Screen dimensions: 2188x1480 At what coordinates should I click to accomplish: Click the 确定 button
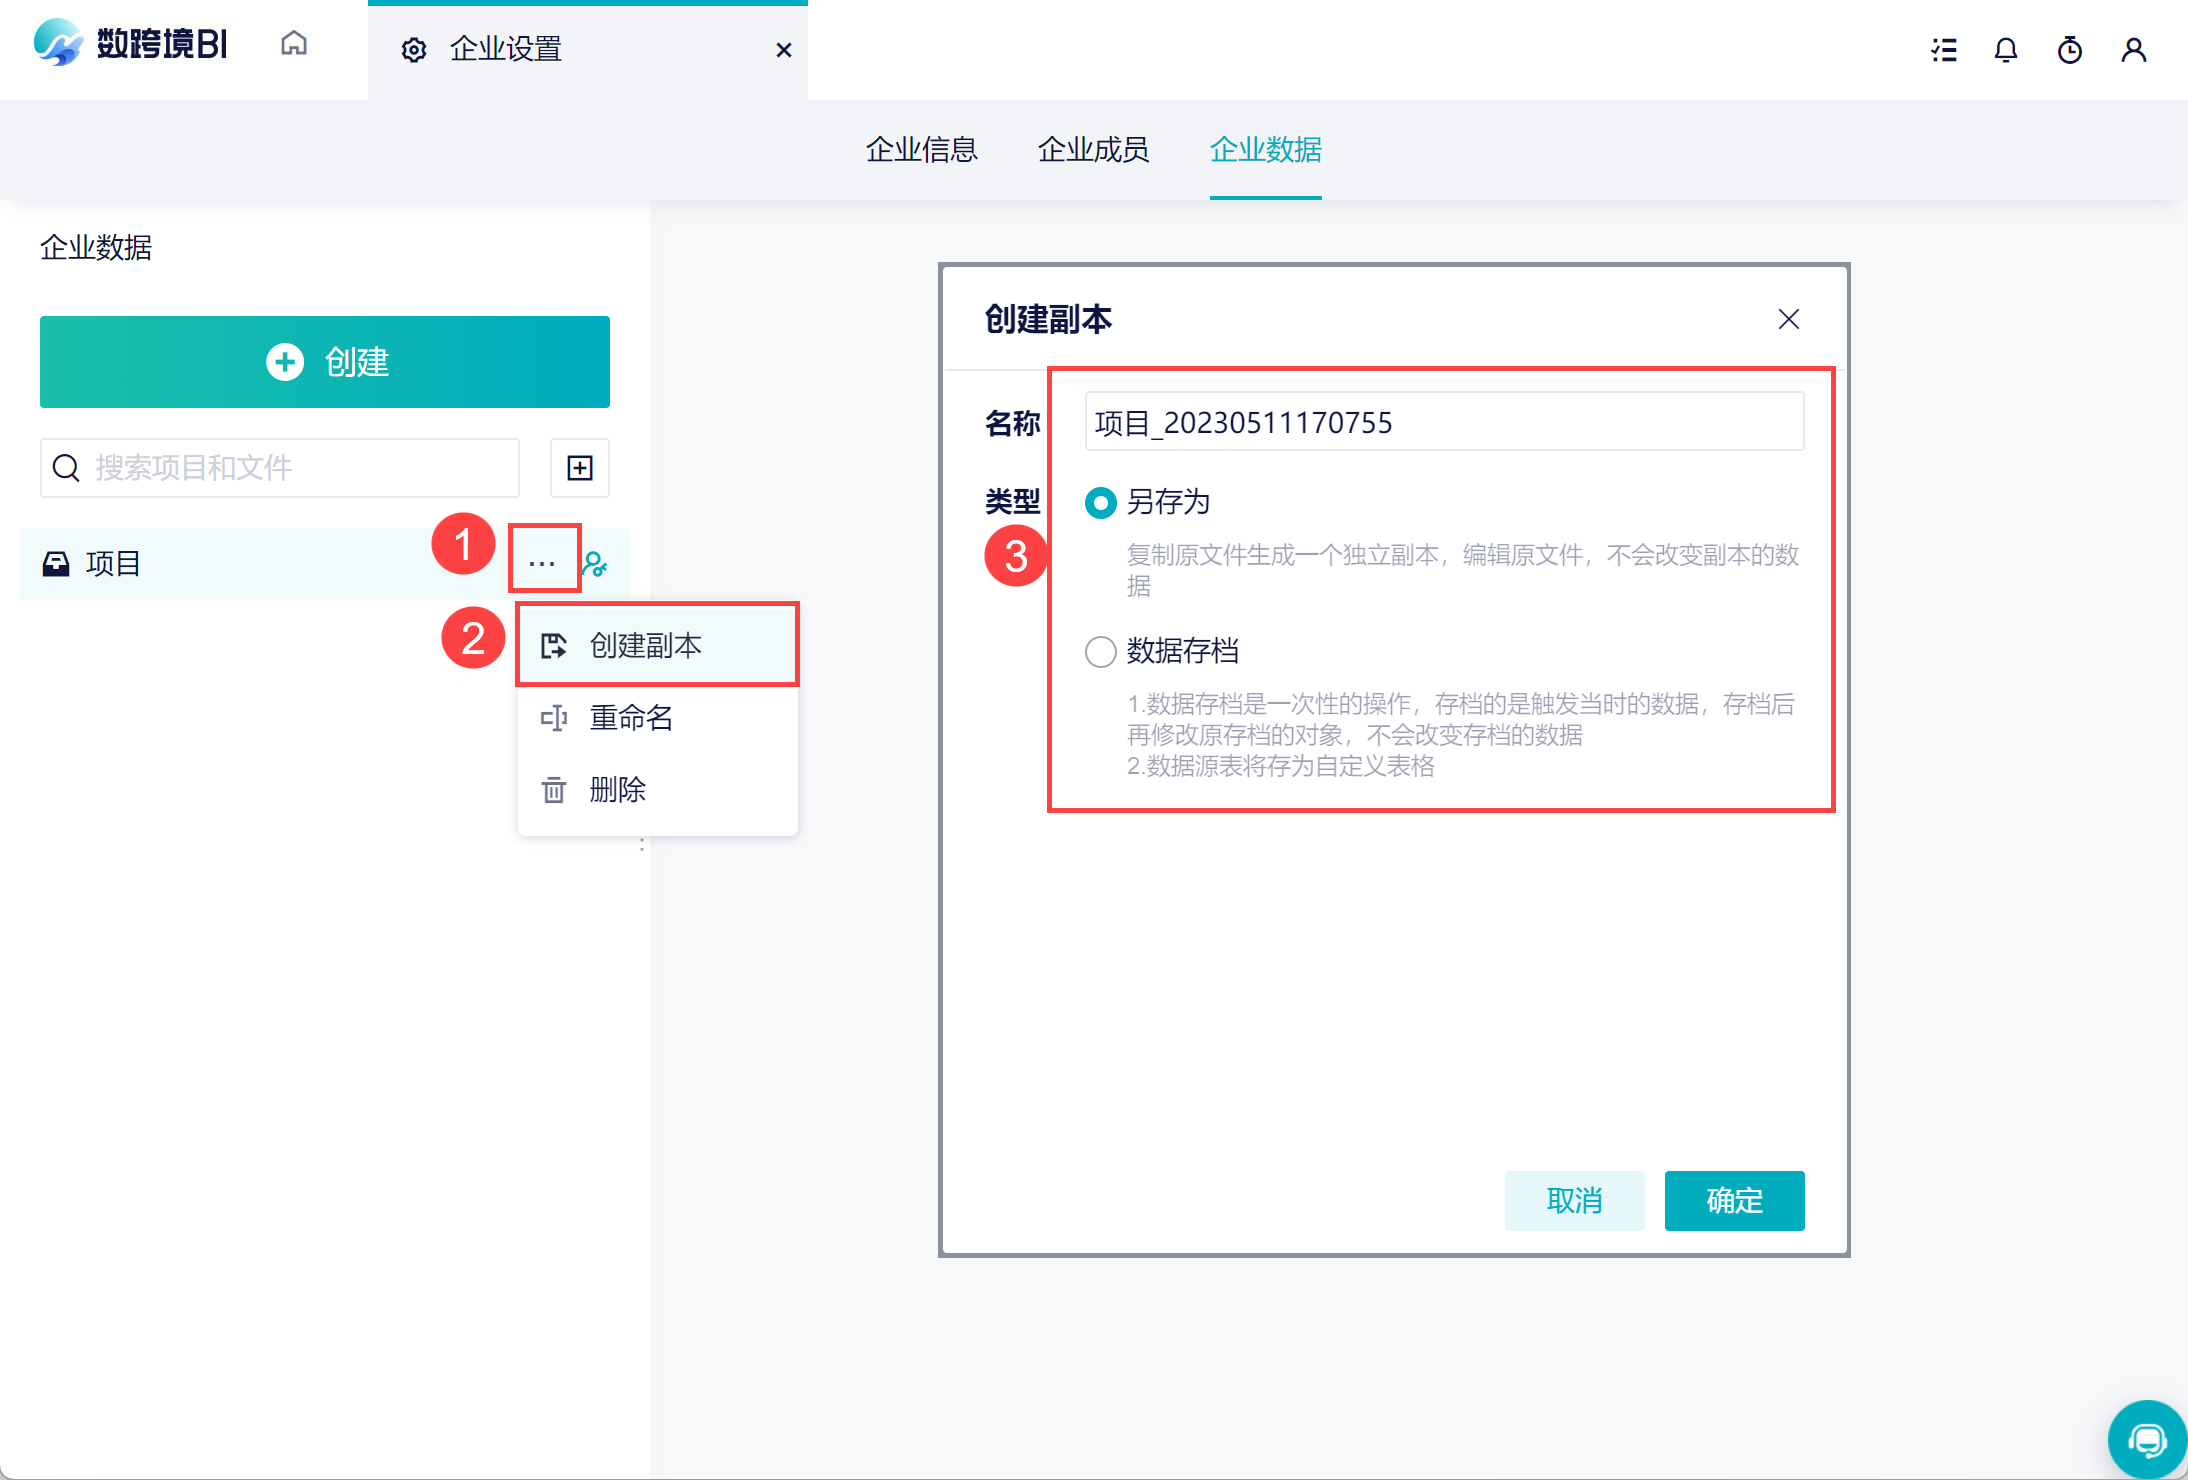tap(1734, 1200)
